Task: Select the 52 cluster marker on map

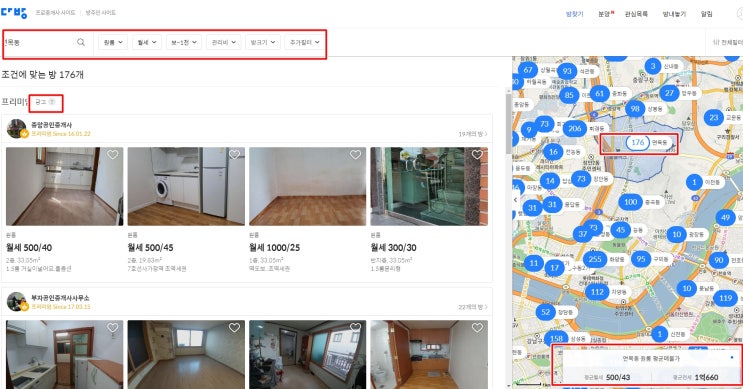Action: pos(545,312)
